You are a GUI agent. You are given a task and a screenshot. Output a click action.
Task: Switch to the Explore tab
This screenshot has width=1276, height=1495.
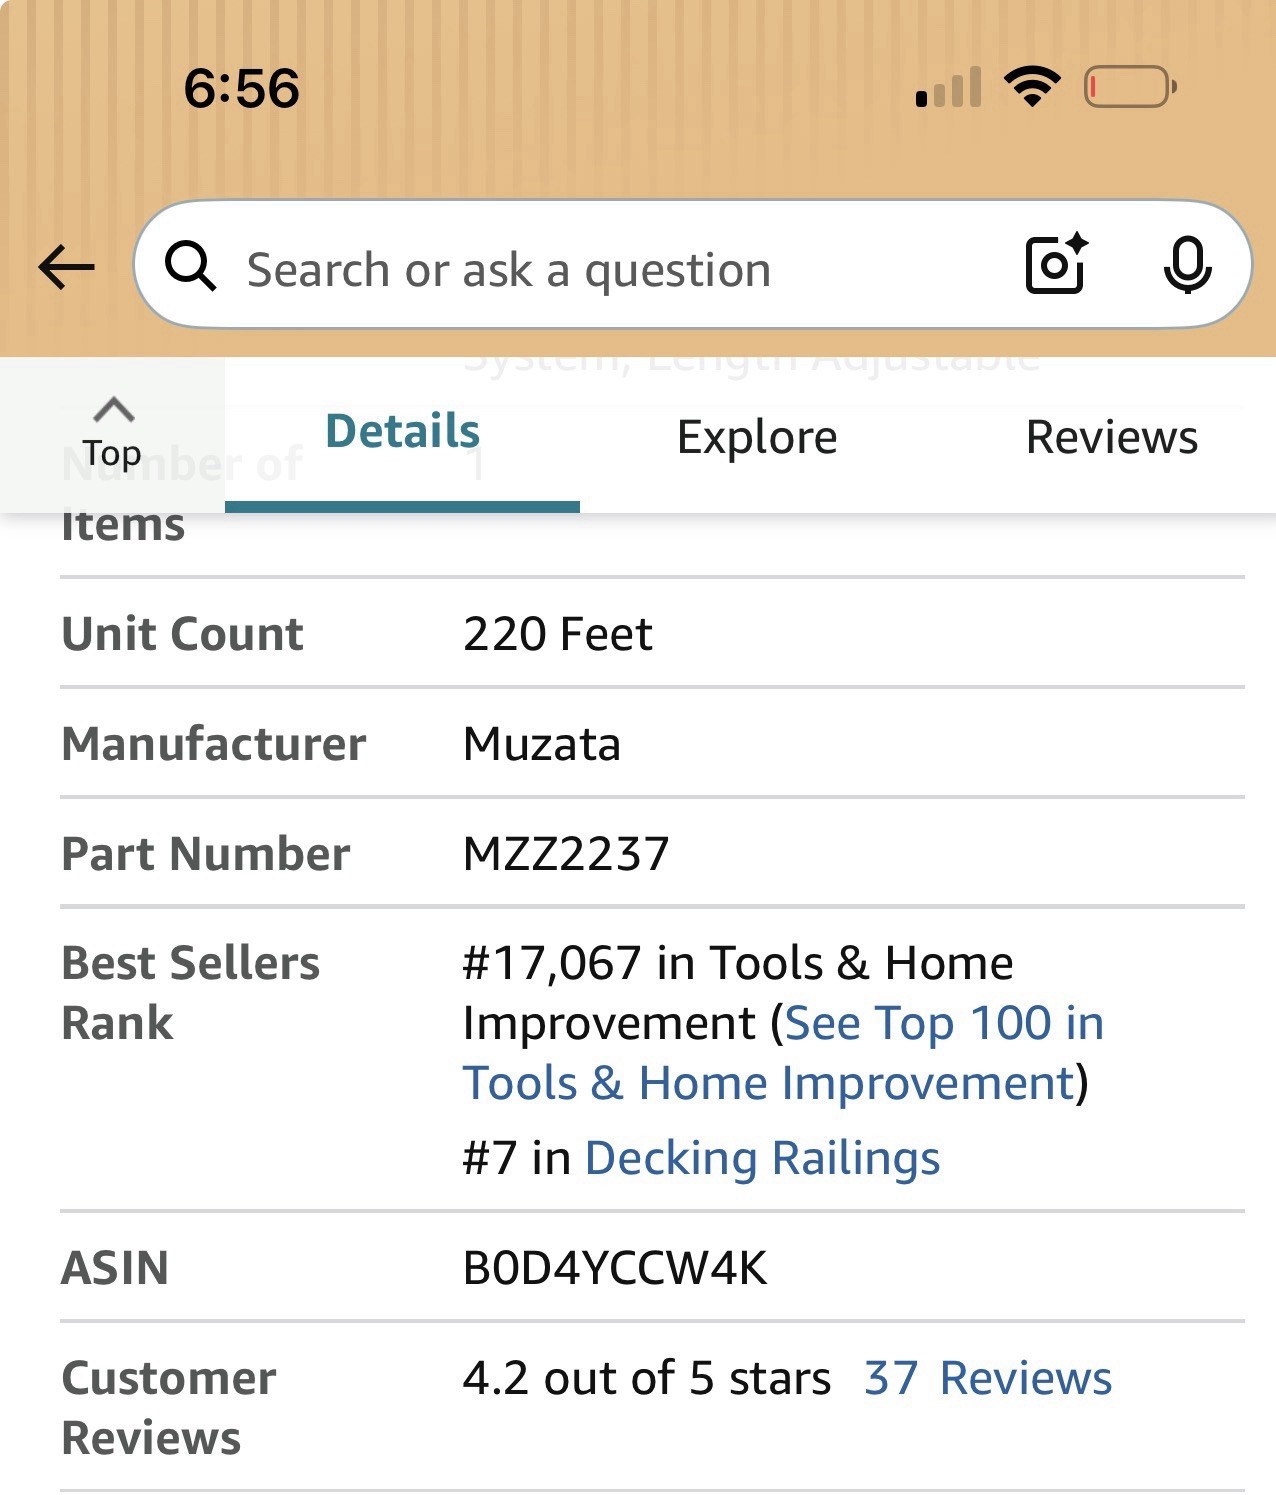point(757,437)
